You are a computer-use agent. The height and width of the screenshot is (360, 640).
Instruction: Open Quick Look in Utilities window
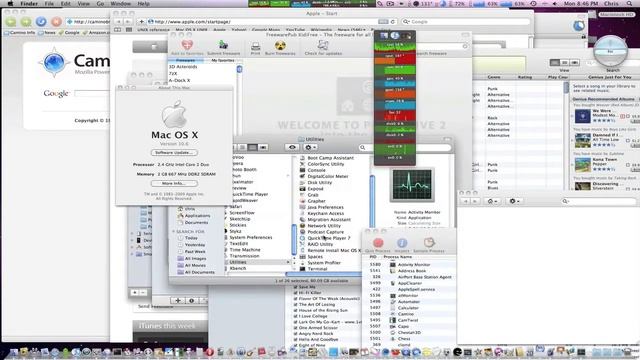point(292,147)
